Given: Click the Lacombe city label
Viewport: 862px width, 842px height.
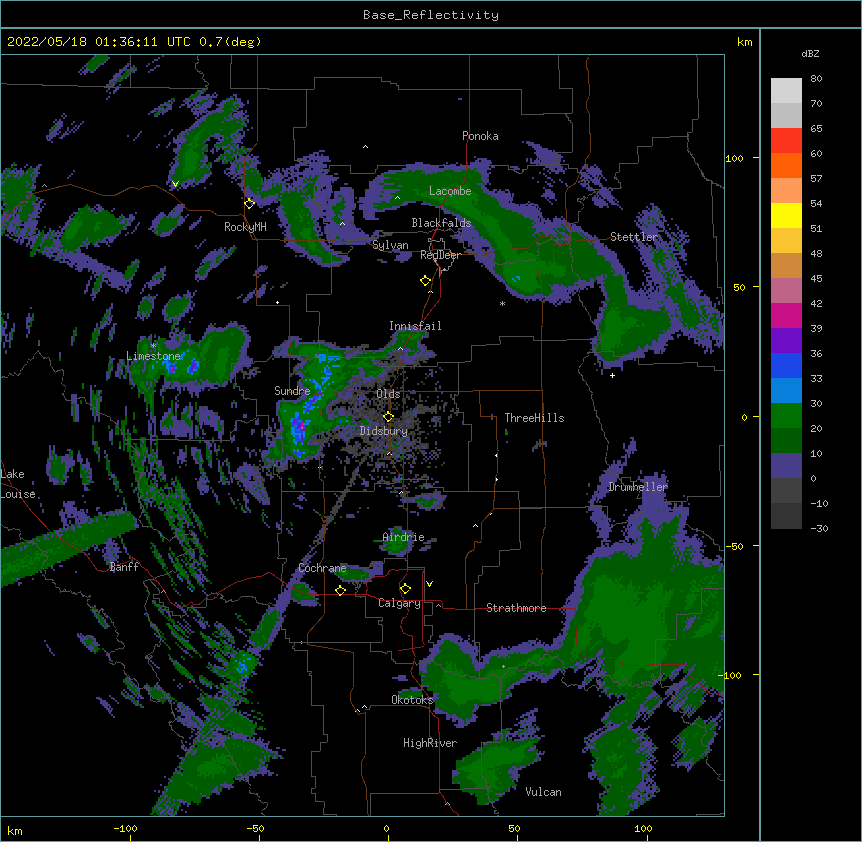Looking at the screenshot, I should (x=450, y=191).
